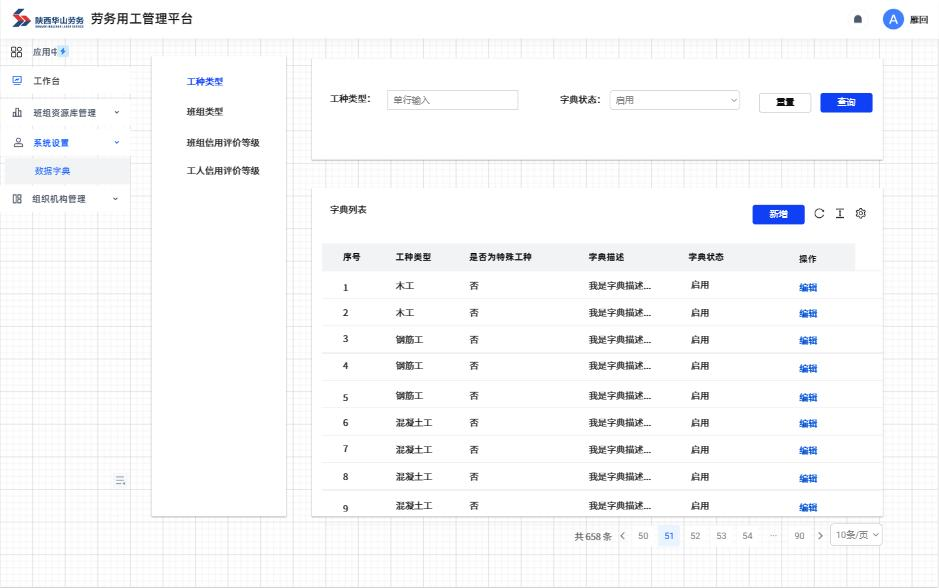This screenshot has width=939, height=588.
Task: Go to next page arrow in pagination
Action: (820, 536)
